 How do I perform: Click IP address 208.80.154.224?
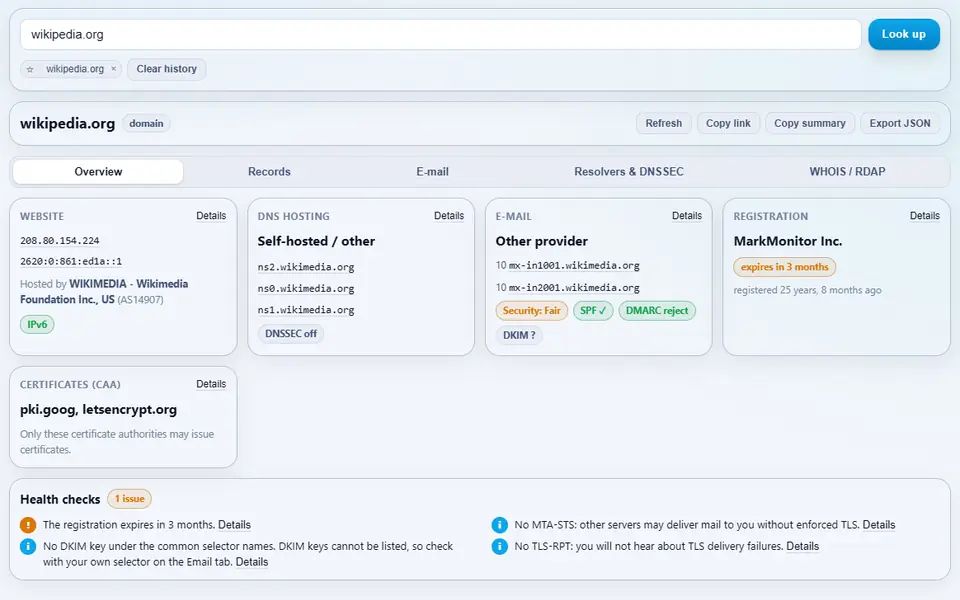(59, 241)
